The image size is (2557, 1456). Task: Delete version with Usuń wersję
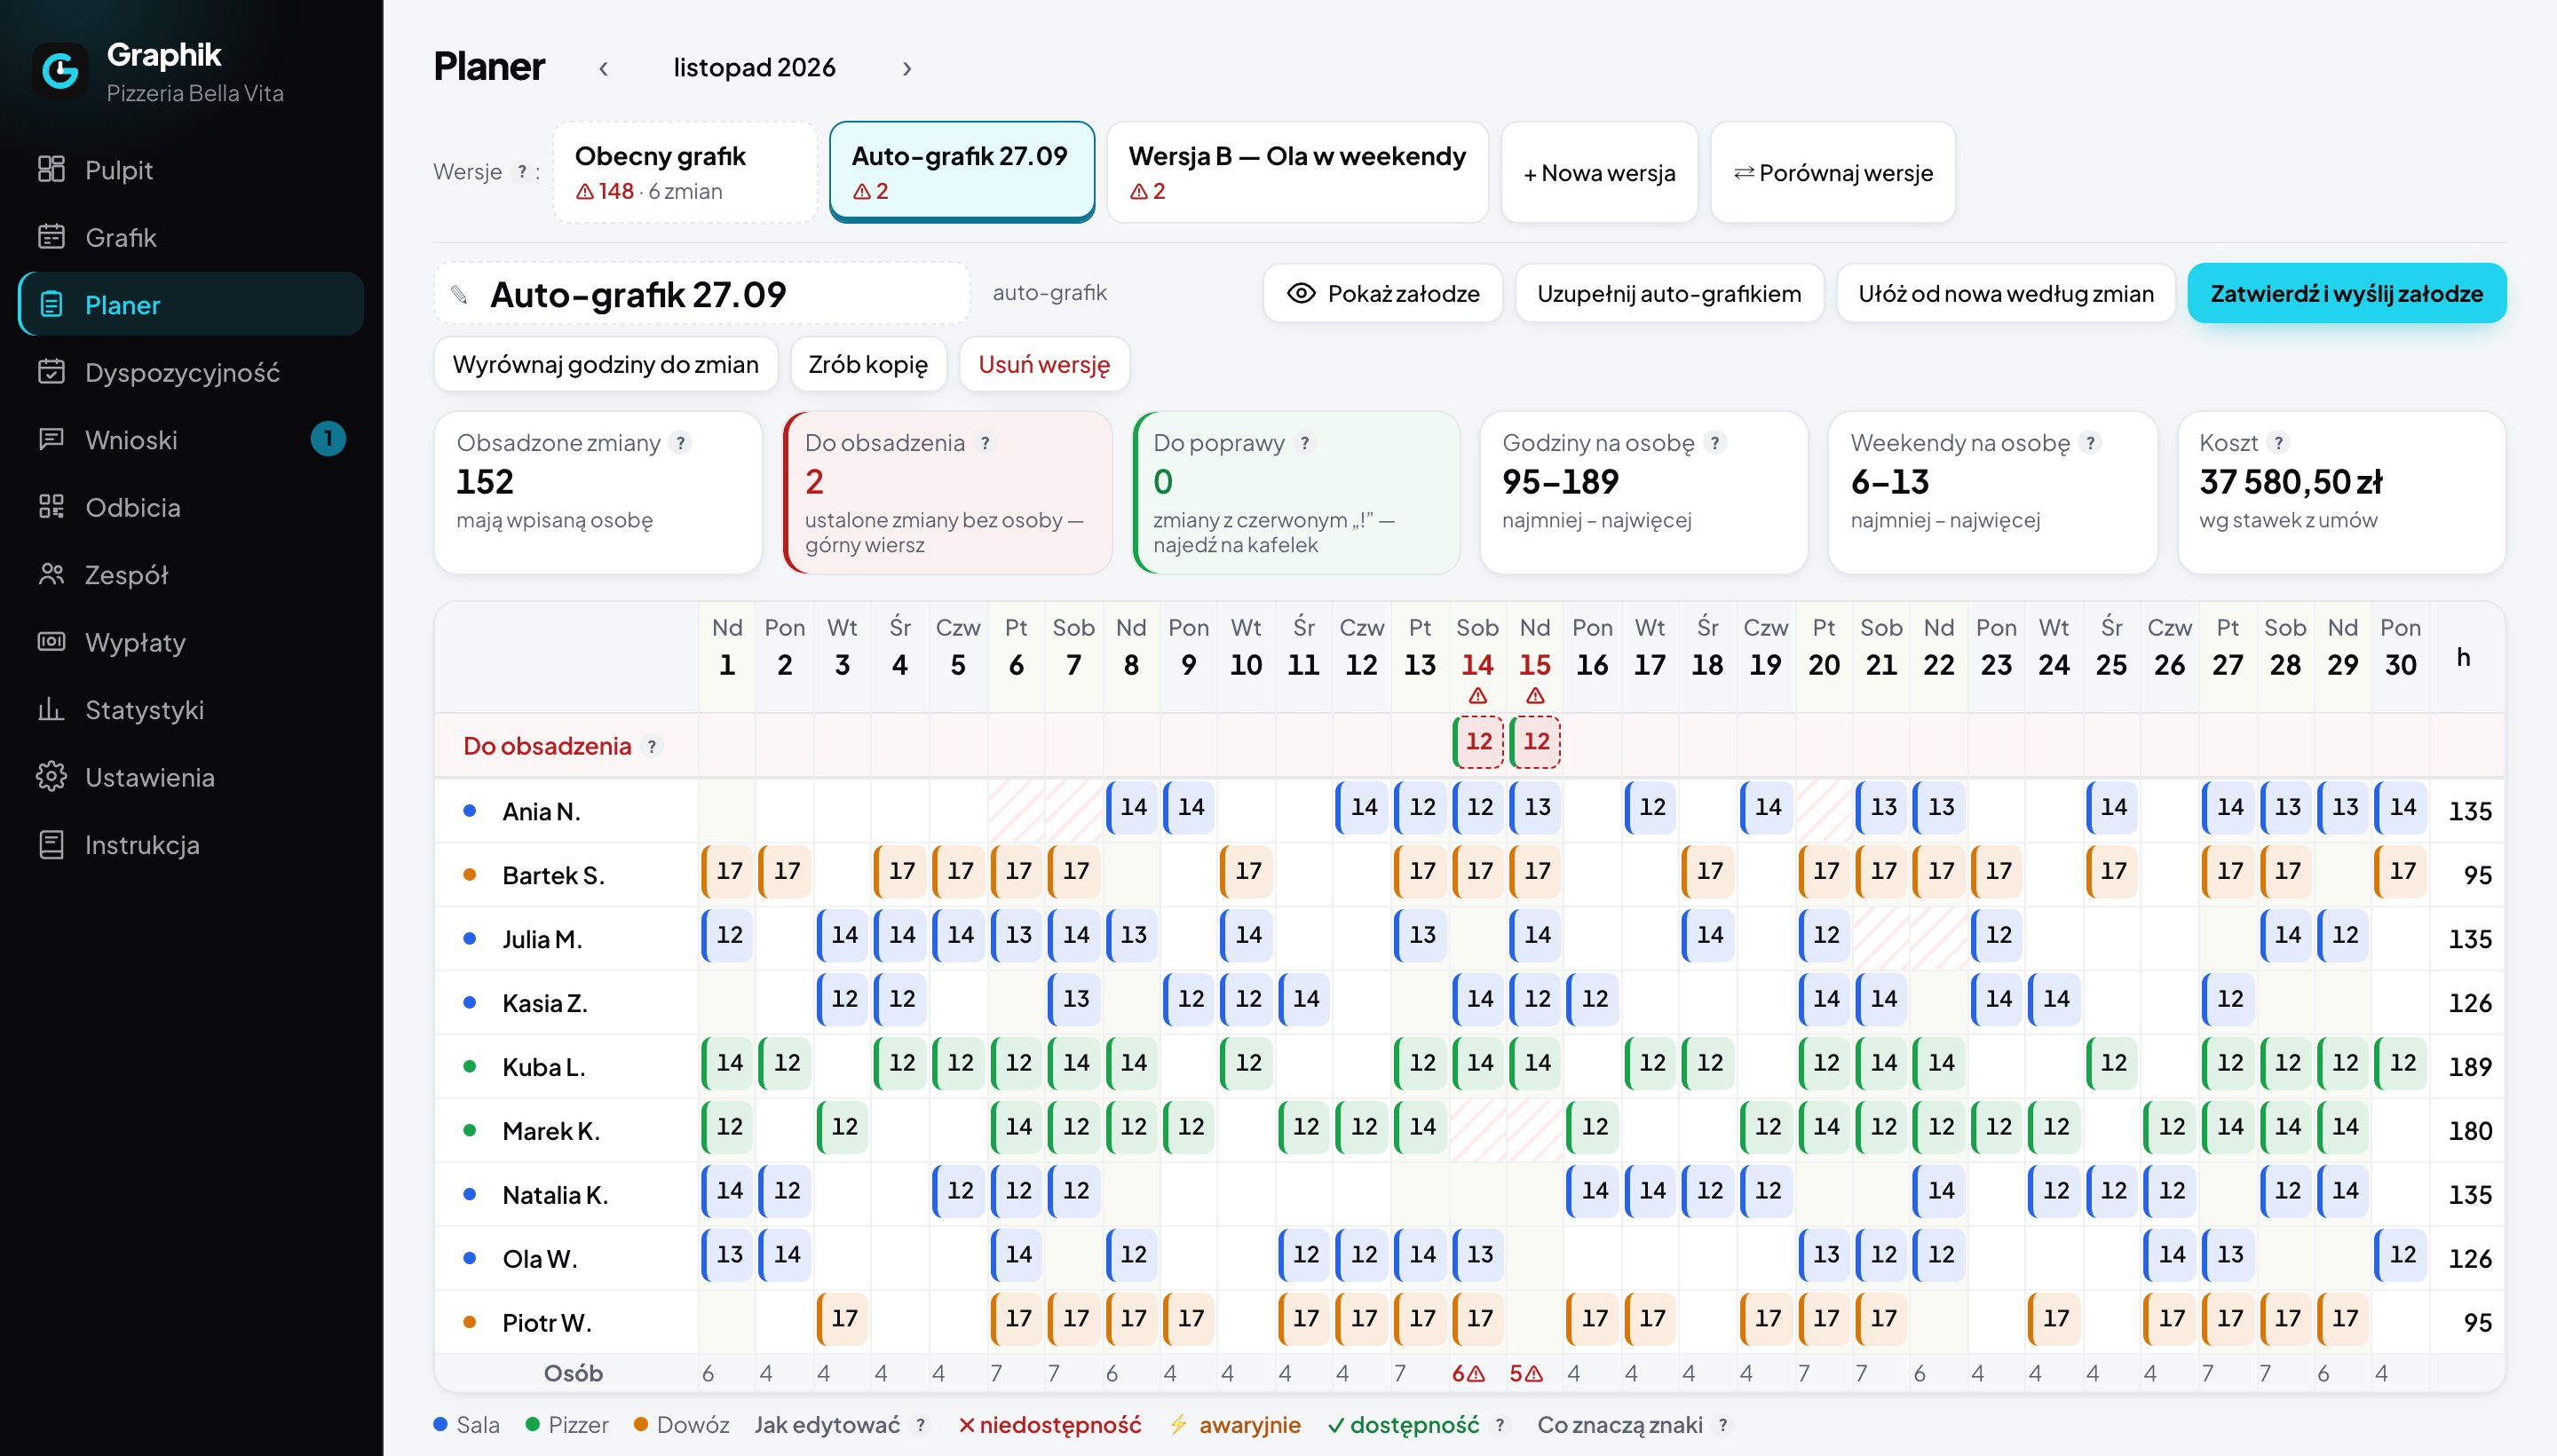[1044, 364]
